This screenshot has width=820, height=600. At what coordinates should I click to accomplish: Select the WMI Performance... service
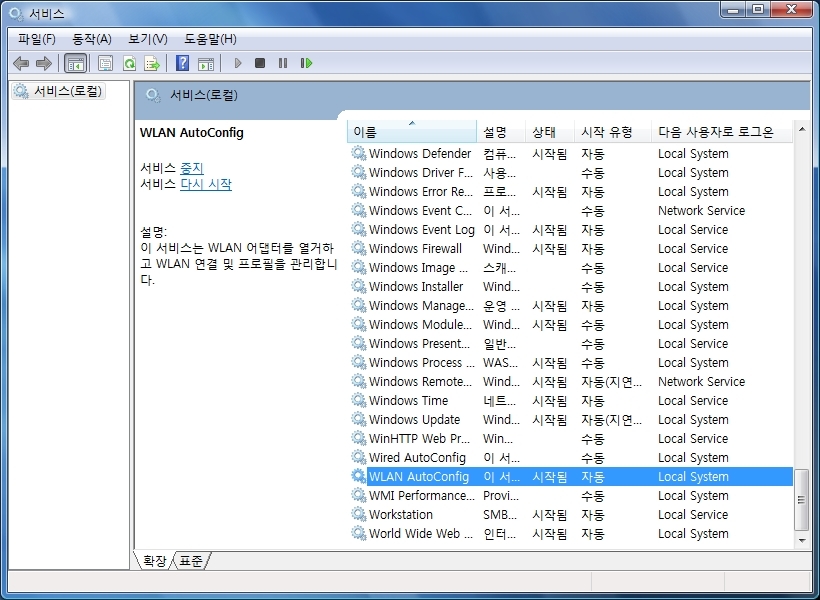[x=572, y=495]
